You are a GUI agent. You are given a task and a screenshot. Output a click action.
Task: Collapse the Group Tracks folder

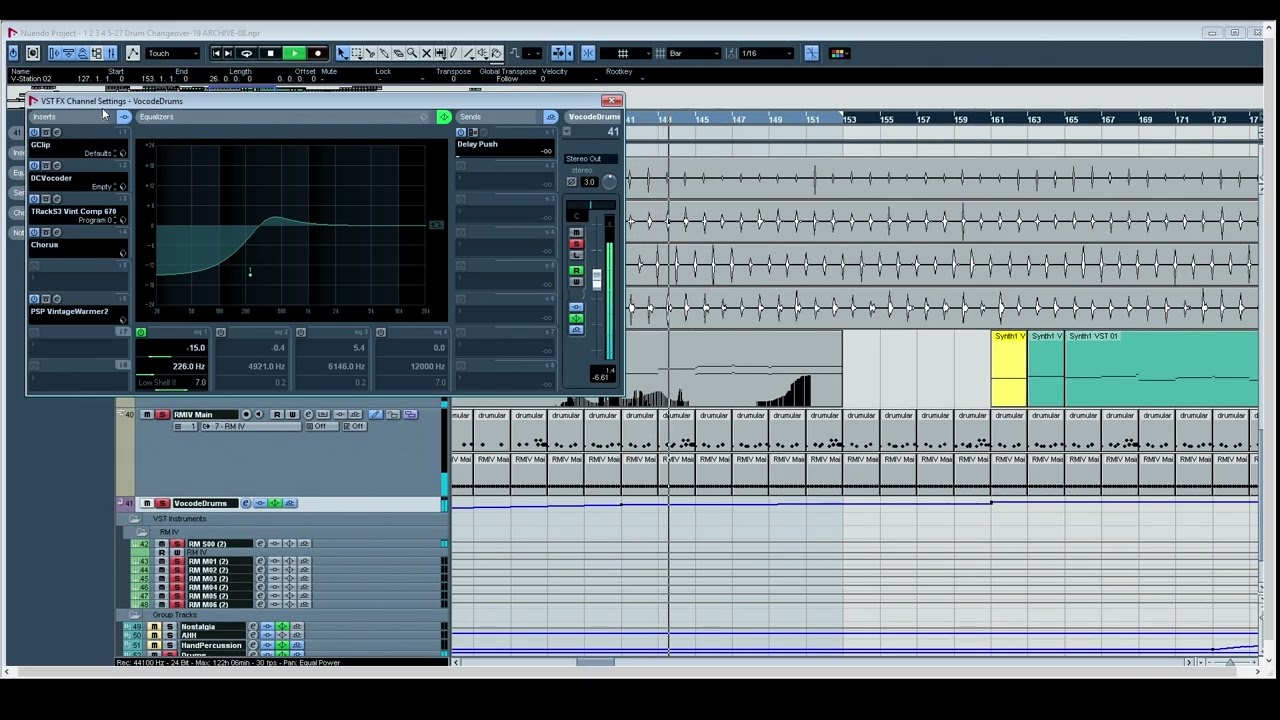(135, 615)
